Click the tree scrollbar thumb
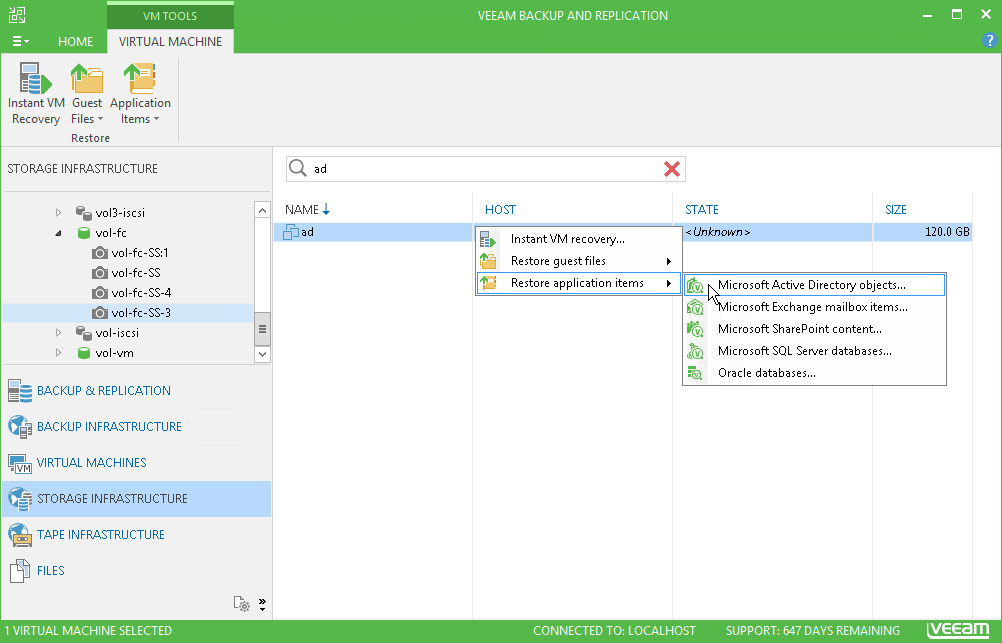 coord(262,329)
